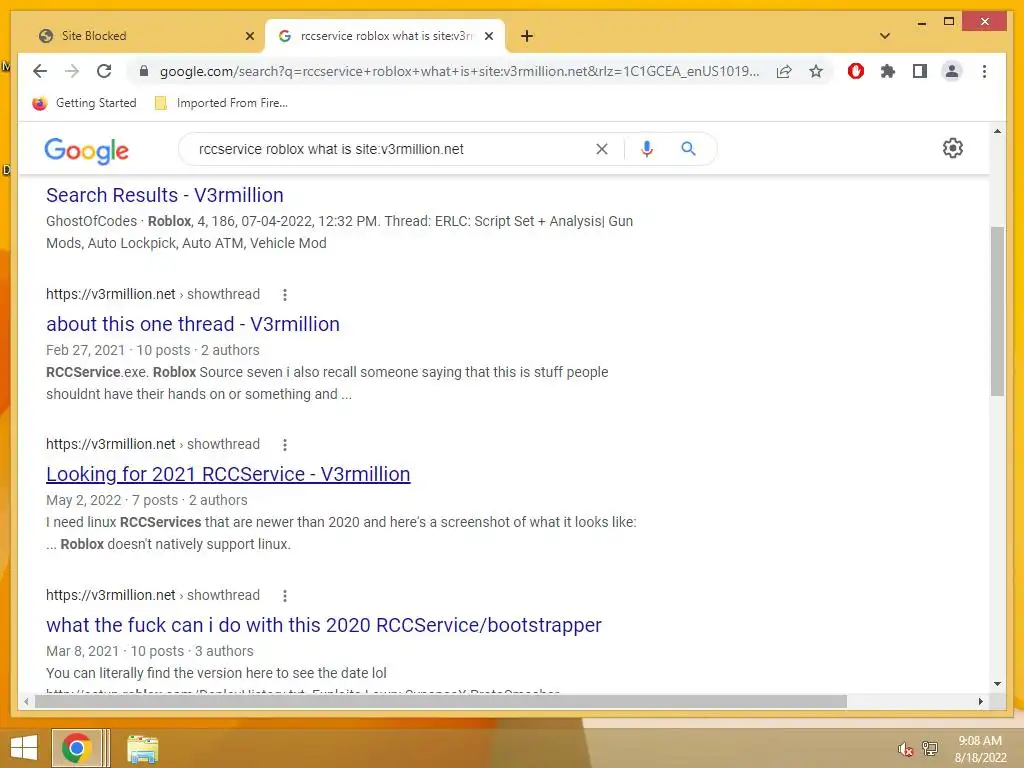The width and height of the screenshot is (1024, 768).
Task: Open a new browser tab
Action: (527, 36)
